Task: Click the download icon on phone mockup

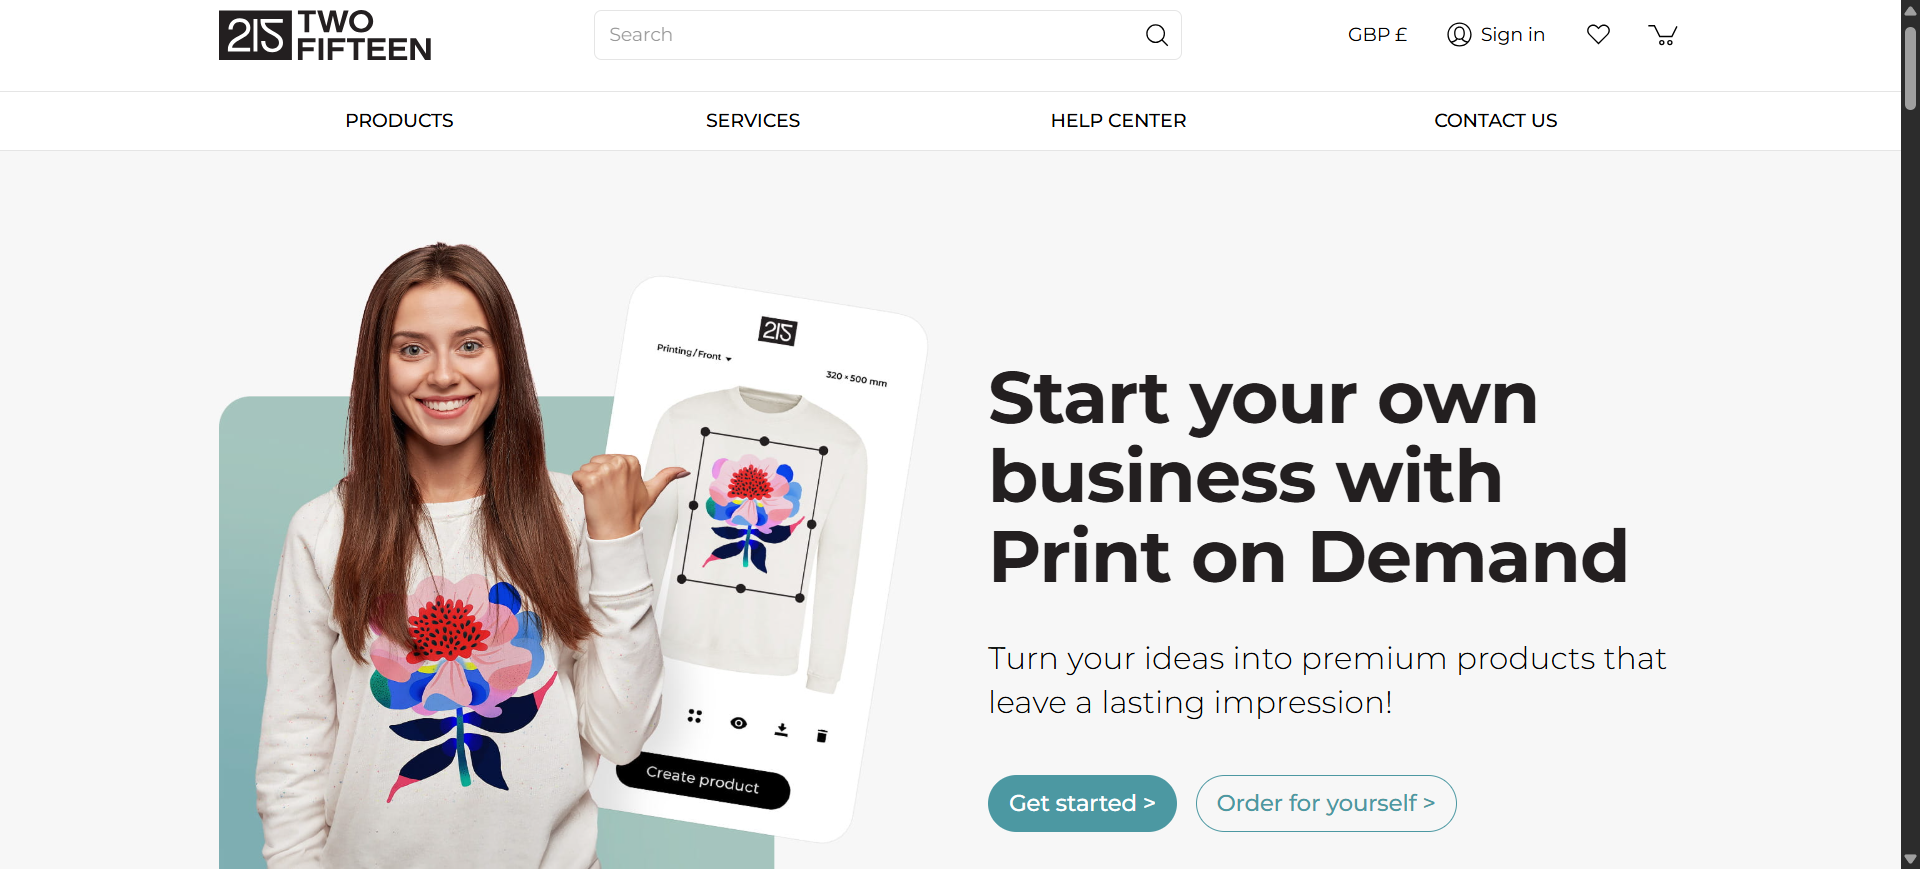Action: [x=781, y=730]
